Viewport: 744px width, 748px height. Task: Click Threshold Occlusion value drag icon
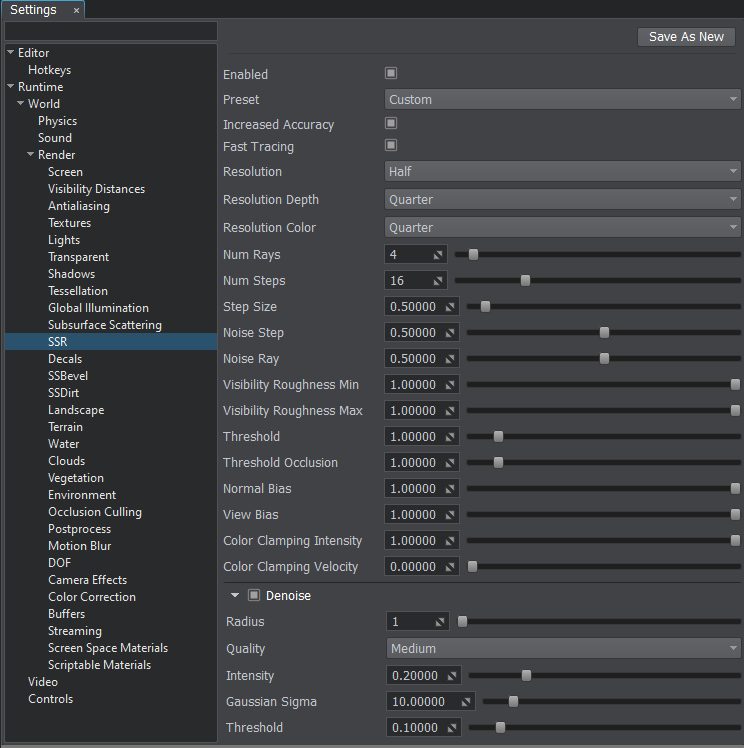[450, 463]
